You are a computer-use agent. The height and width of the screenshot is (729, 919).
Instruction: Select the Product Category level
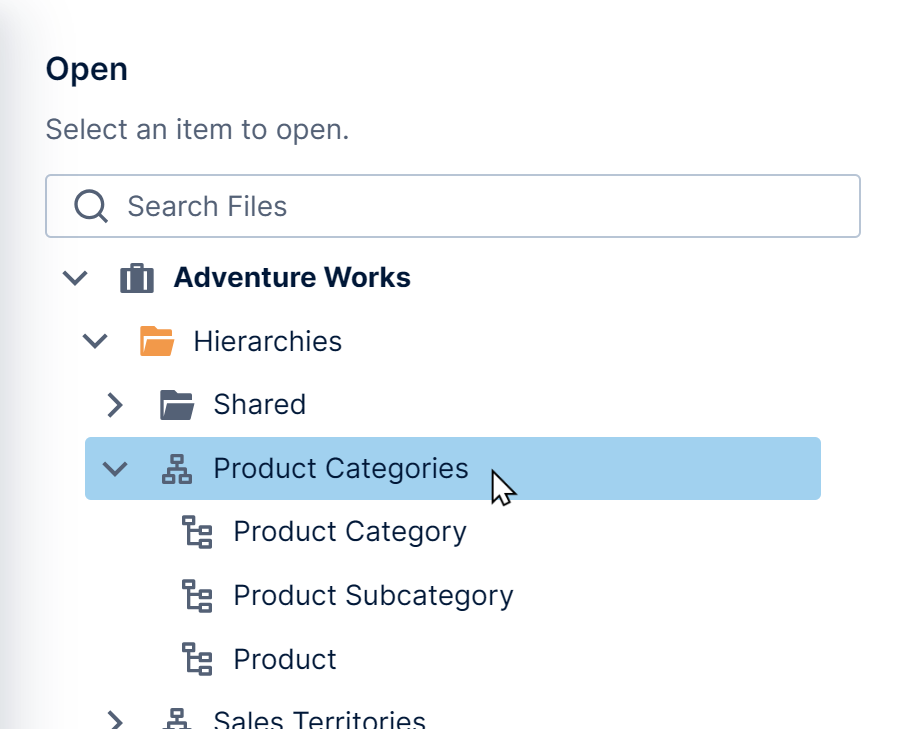click(349, 532)
